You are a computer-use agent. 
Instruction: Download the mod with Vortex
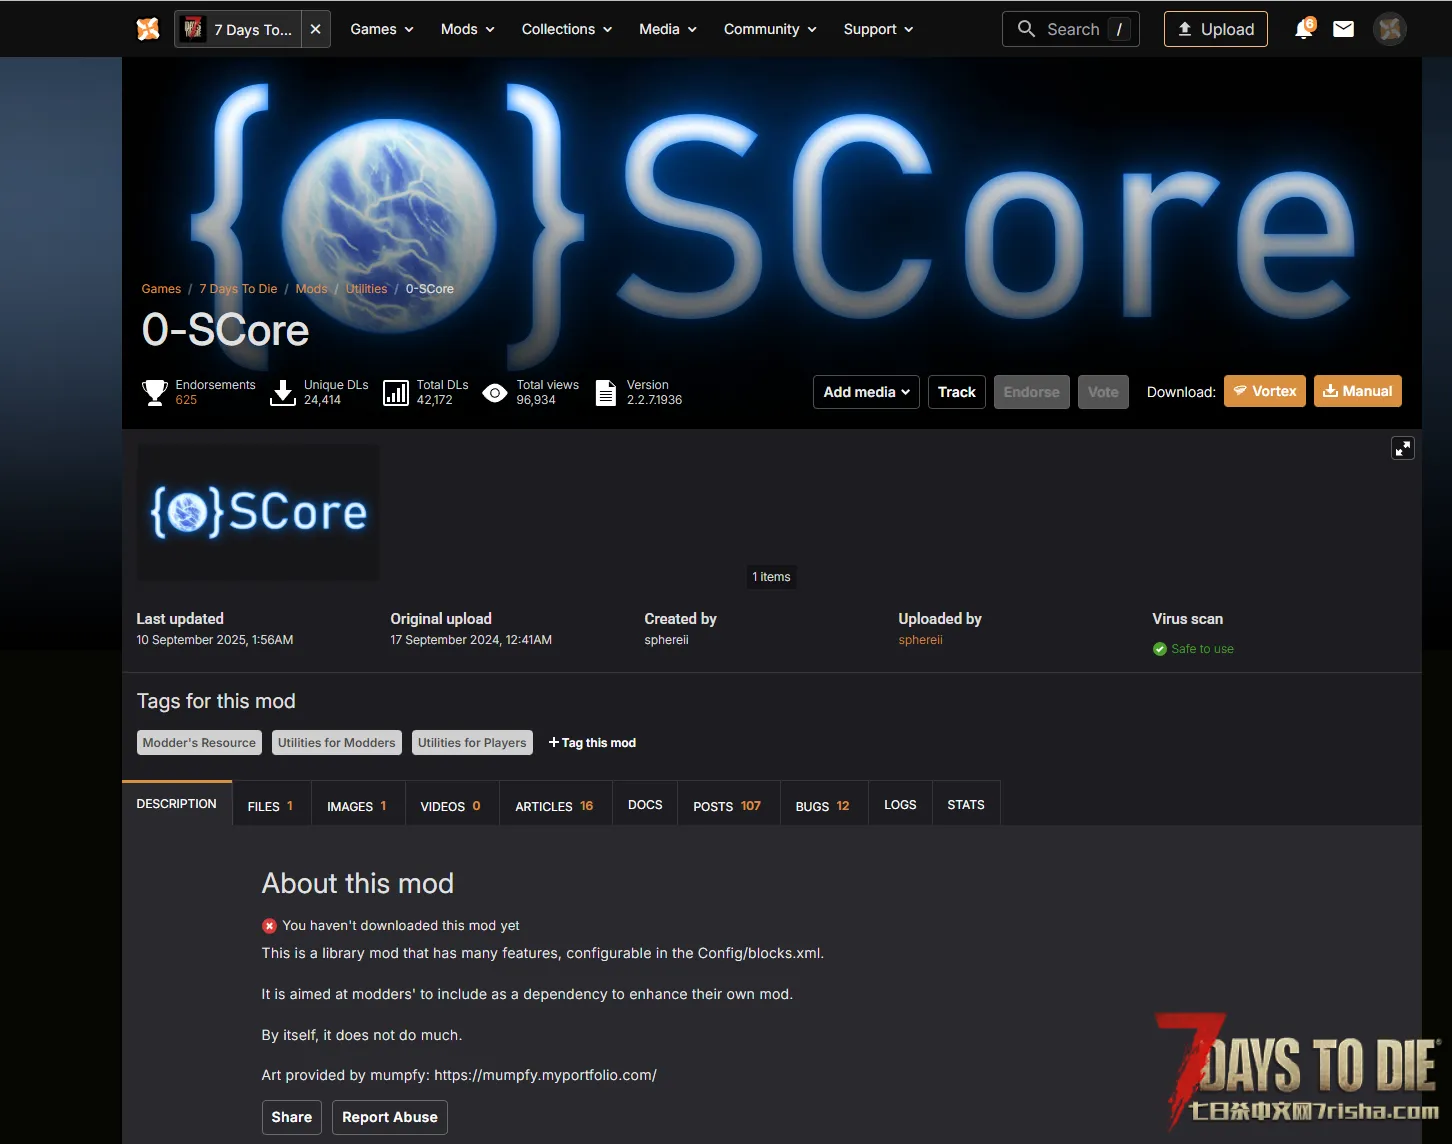click(x=1265, y=391)
